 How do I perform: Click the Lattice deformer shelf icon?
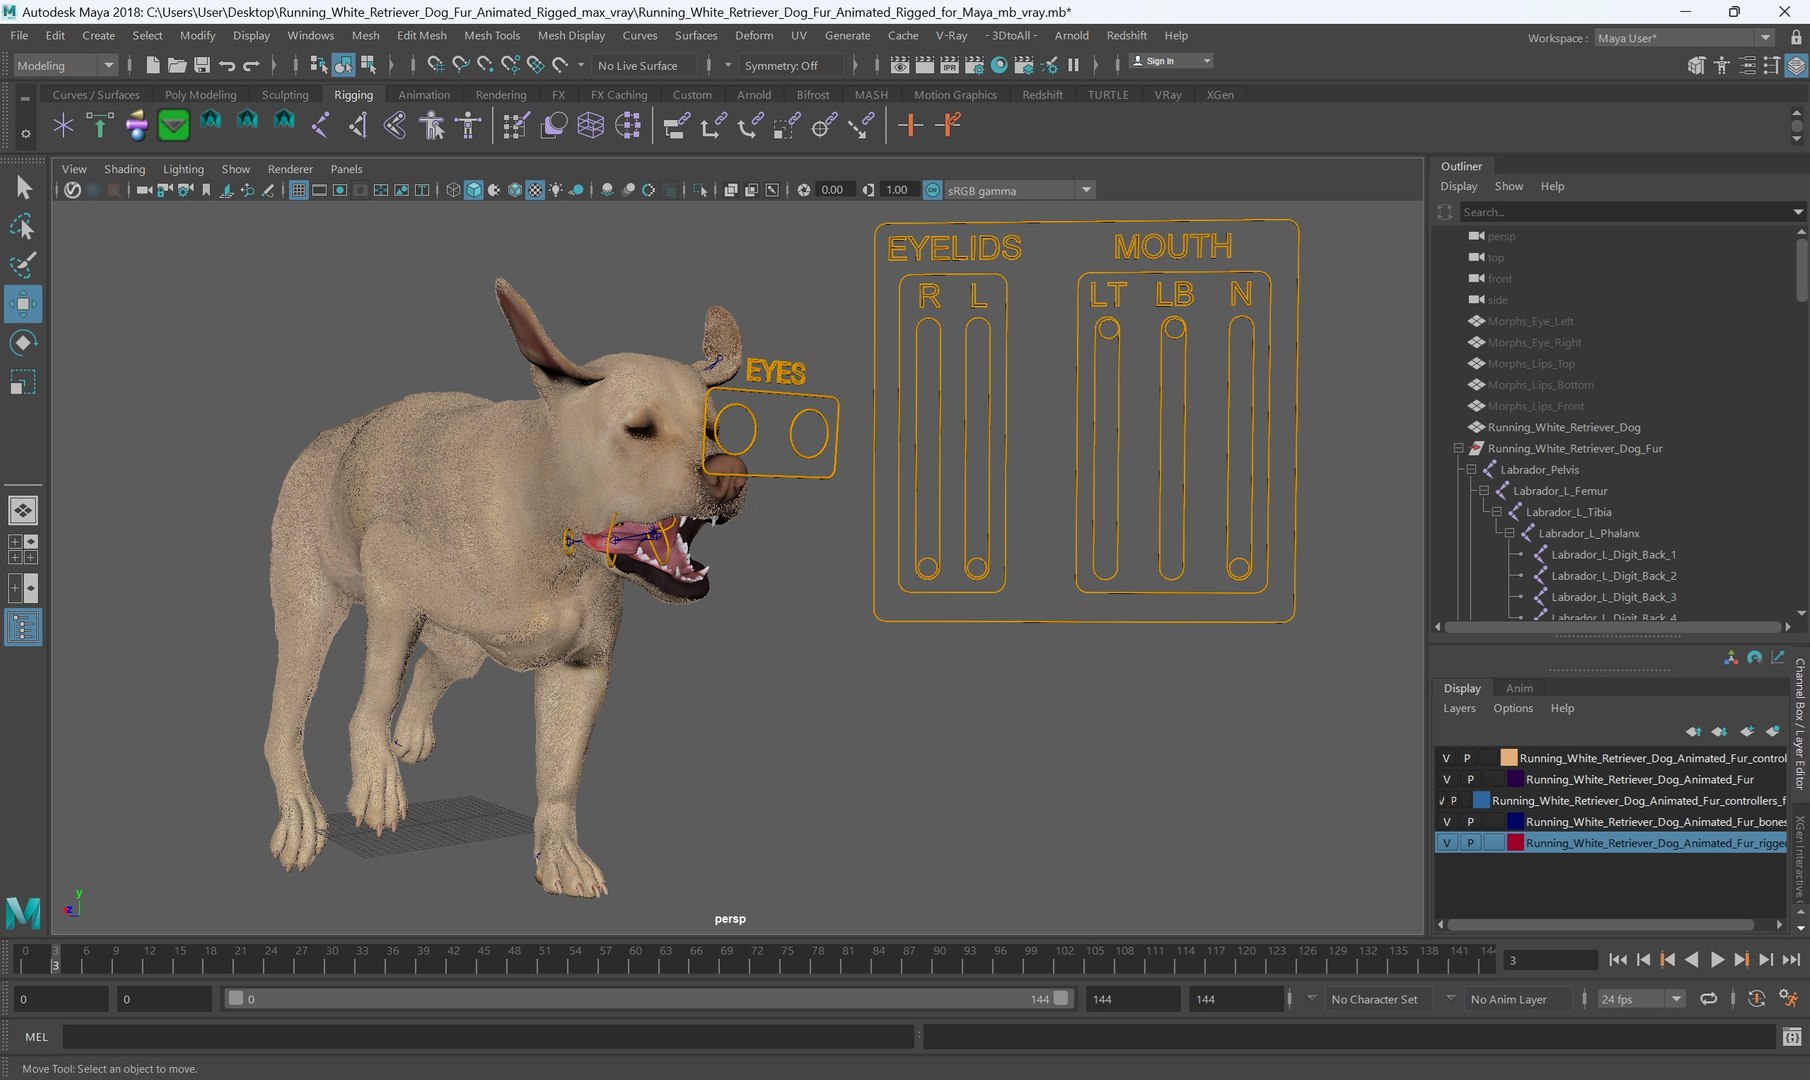point(590,125)
